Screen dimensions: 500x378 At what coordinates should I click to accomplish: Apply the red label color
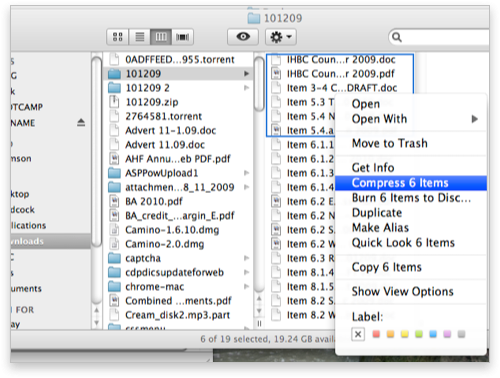376,334
